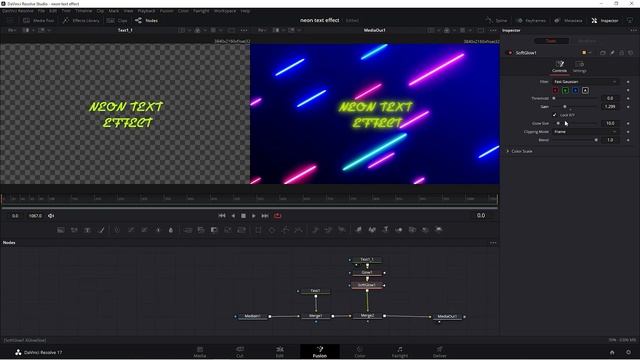Uncheck the Lock X/Y checkbox

(x=554, y=115)
